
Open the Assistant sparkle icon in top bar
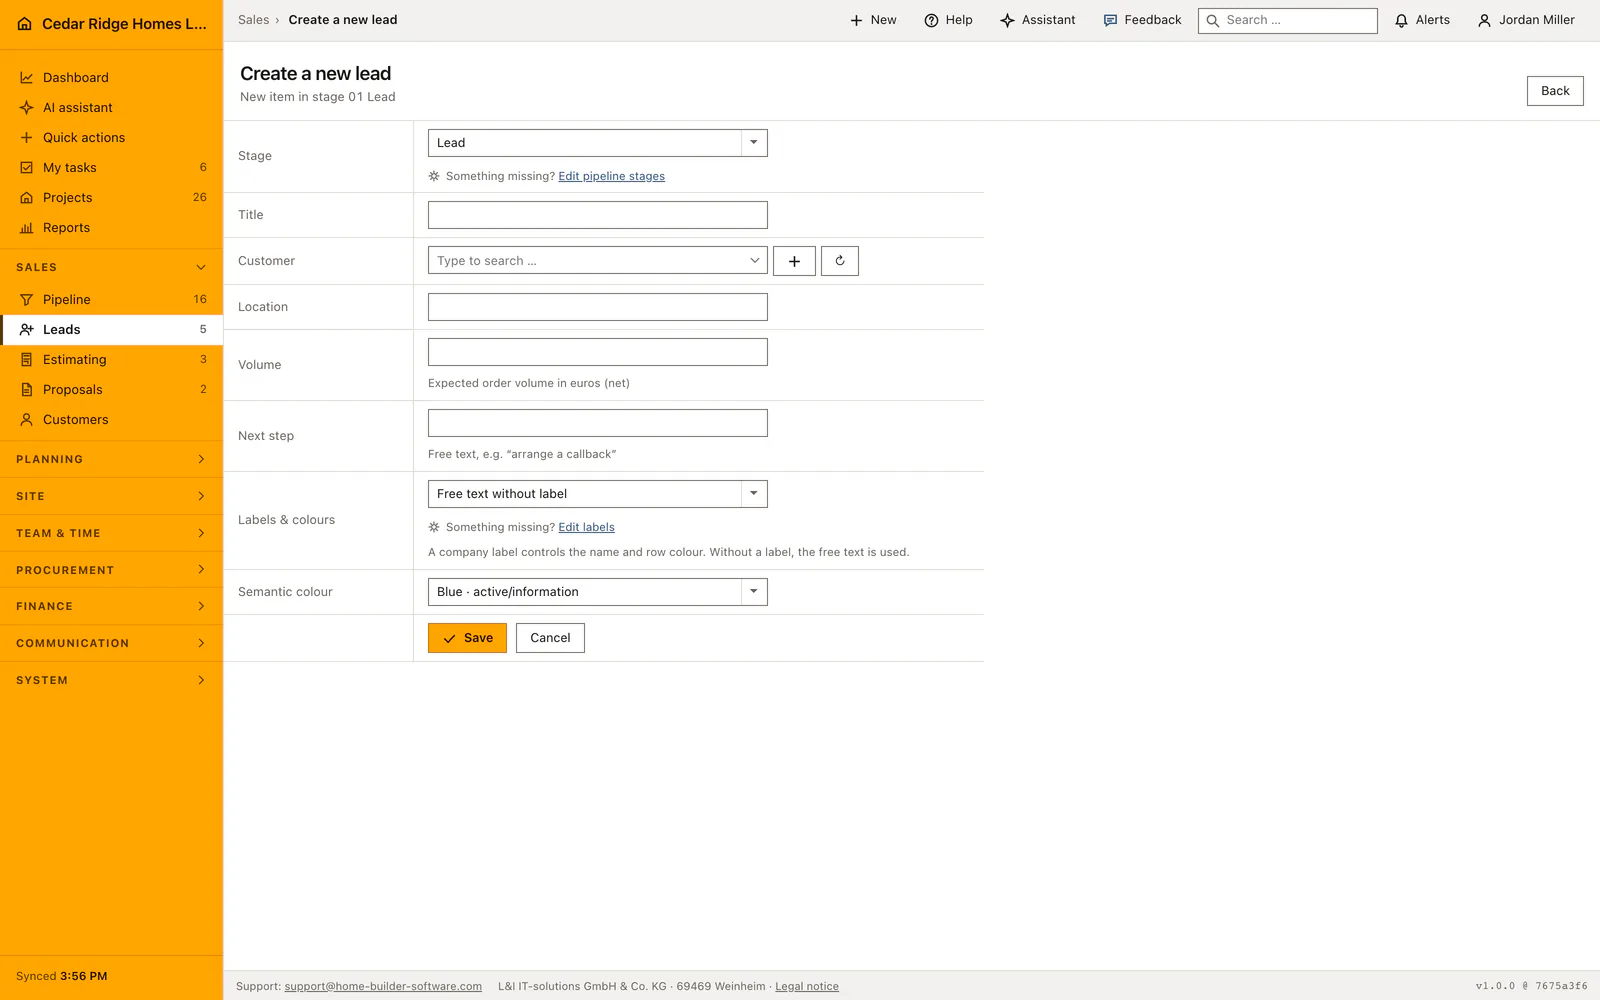[1007, 20]
